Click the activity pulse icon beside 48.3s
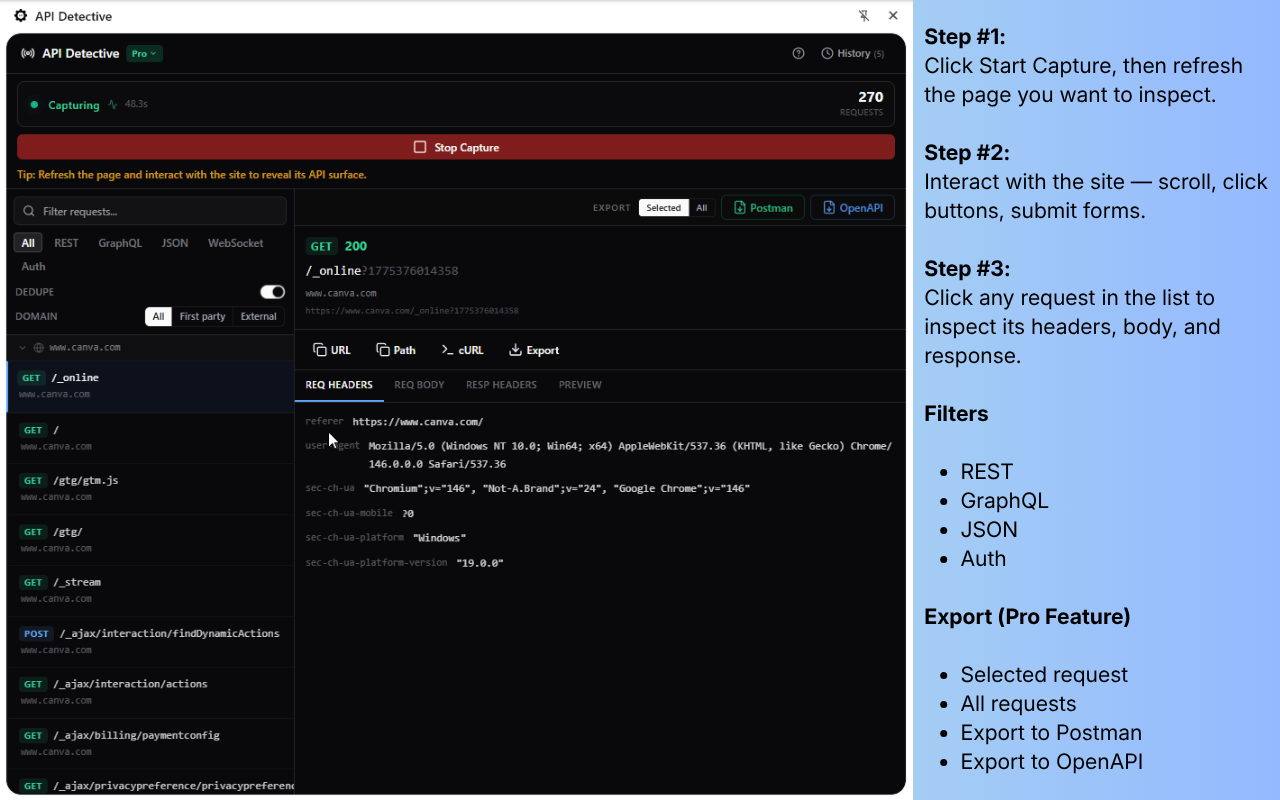This screenshot has width=1280, height=800. tap(113, 104)
